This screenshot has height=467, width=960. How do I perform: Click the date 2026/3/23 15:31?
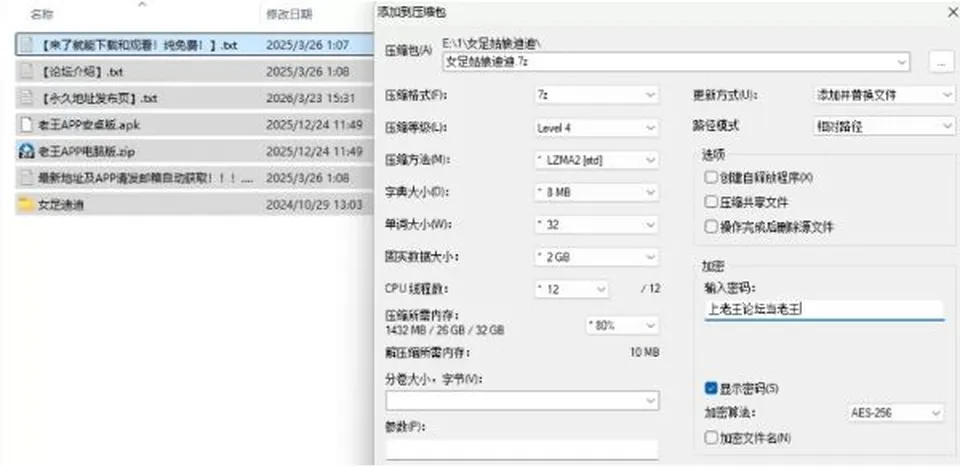click(x=310, y=98)
